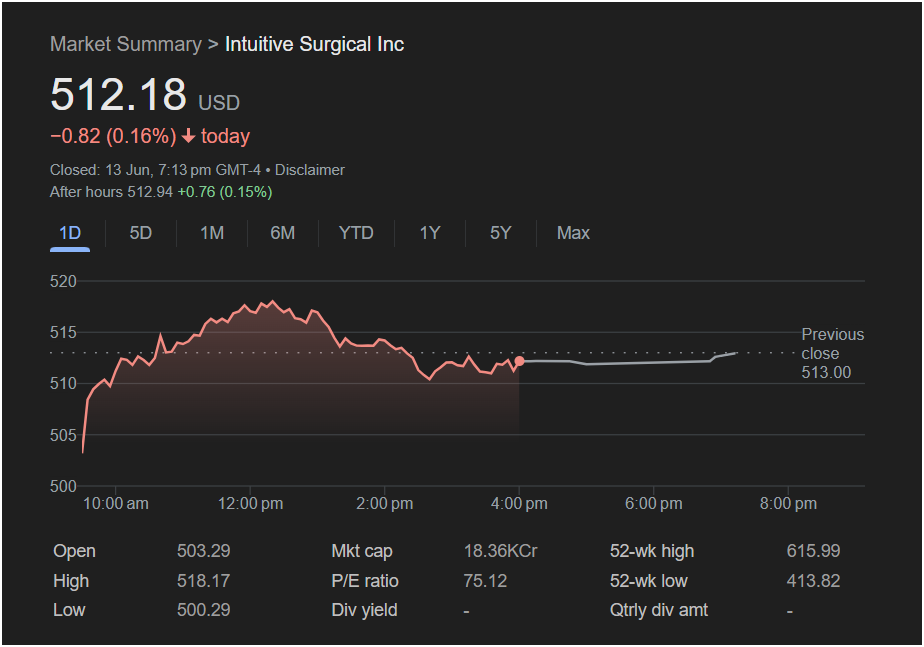Image resolution: width=924 pixels, height=647 pixels.
Task: Switch to the 1M range tab
Action: [212, 233]
